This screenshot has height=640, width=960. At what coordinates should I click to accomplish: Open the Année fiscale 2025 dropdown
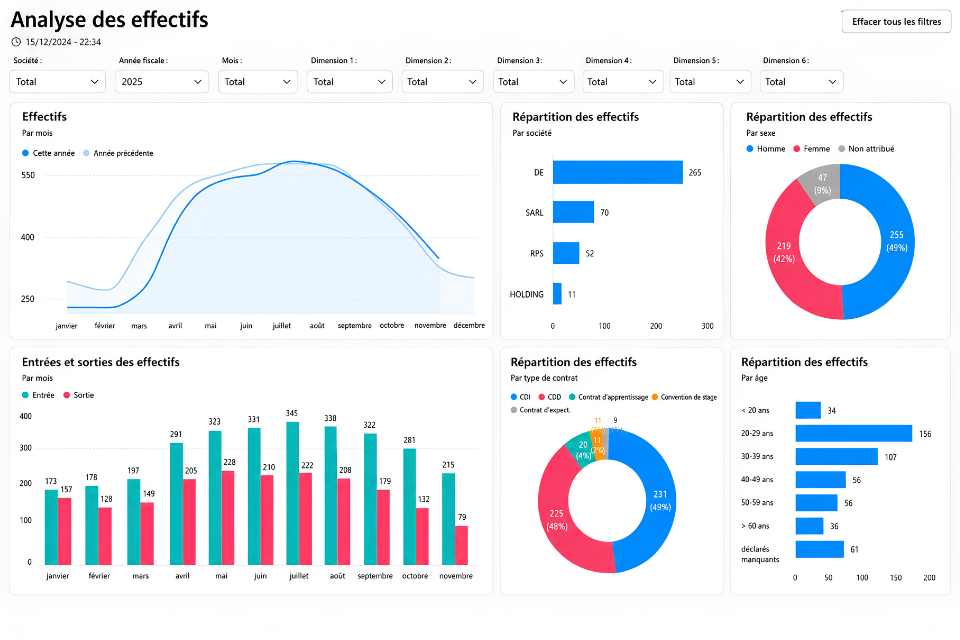point(162,81)
